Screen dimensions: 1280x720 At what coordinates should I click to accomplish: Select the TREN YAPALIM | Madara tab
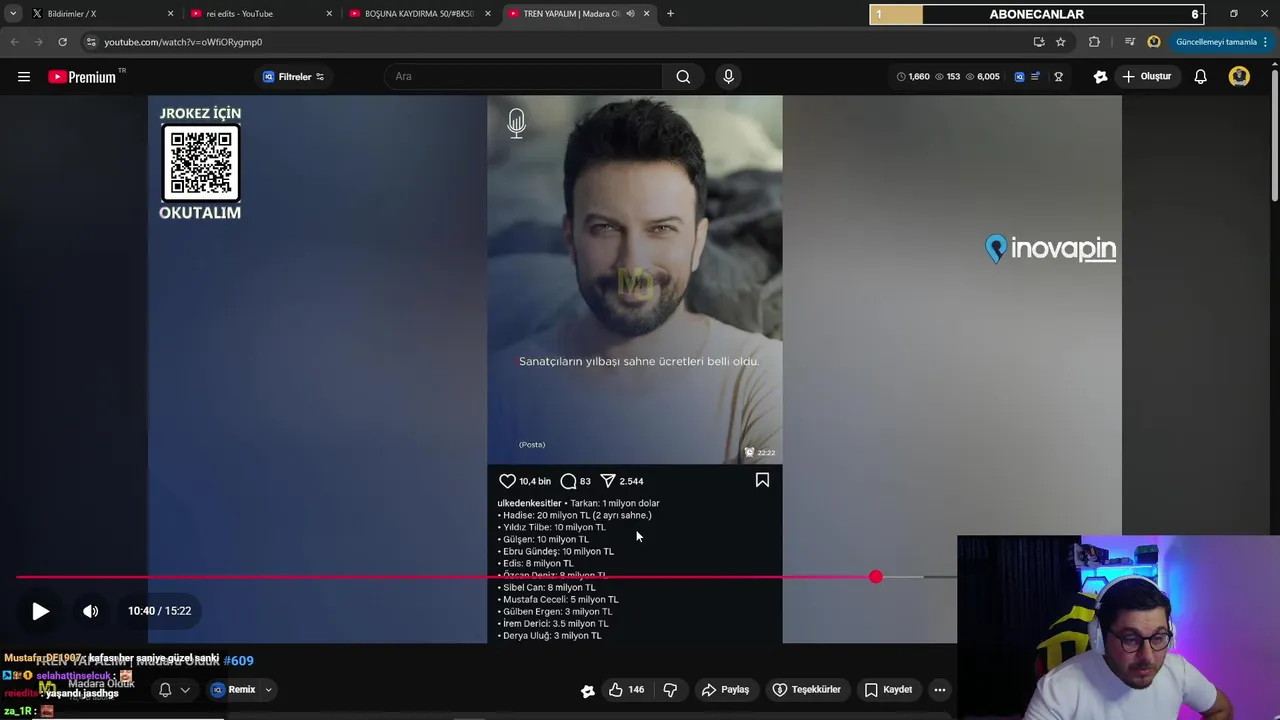pyautogui.click(x=578, y=14)
